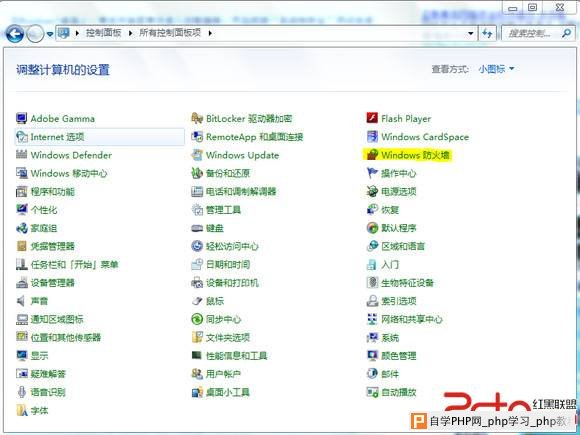Select the 控制面板 breadcrumb segment

104,33
